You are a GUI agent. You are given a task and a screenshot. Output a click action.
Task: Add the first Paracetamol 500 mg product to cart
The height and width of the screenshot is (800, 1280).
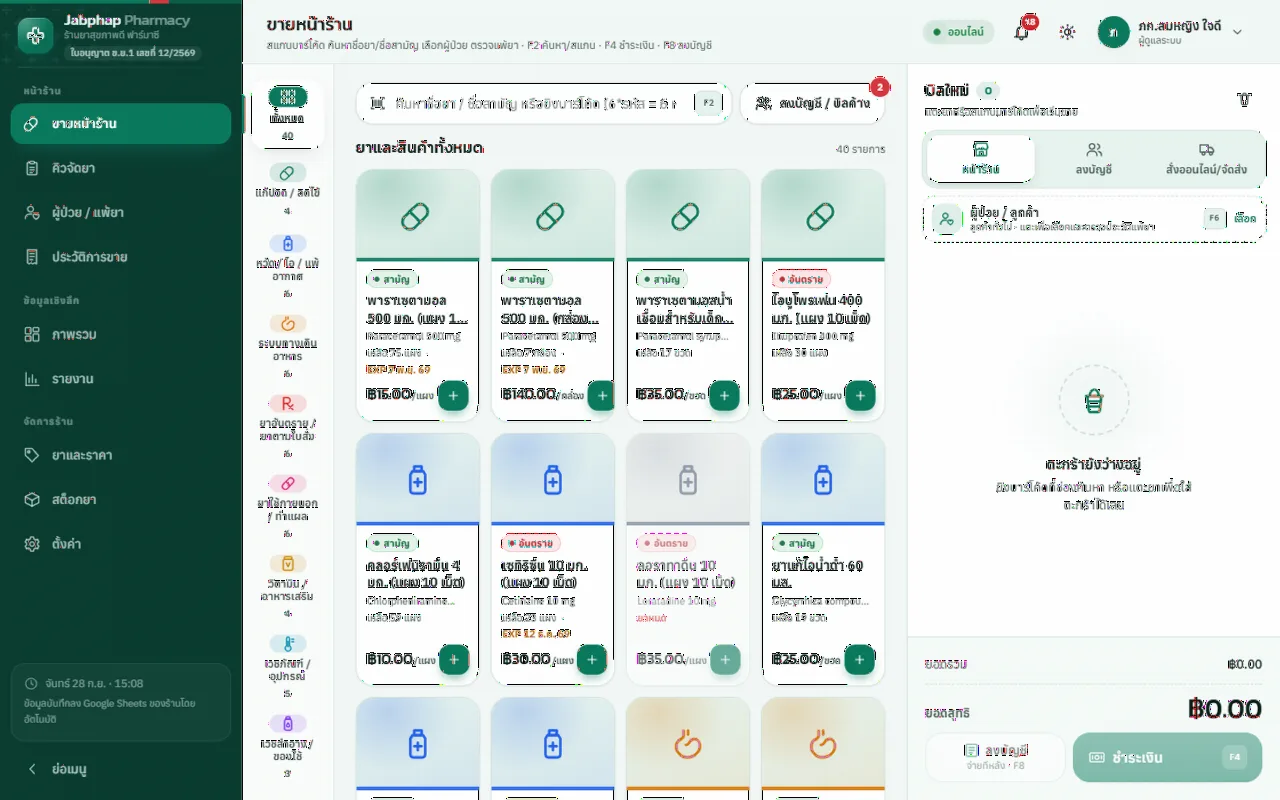tap(453, 395)
